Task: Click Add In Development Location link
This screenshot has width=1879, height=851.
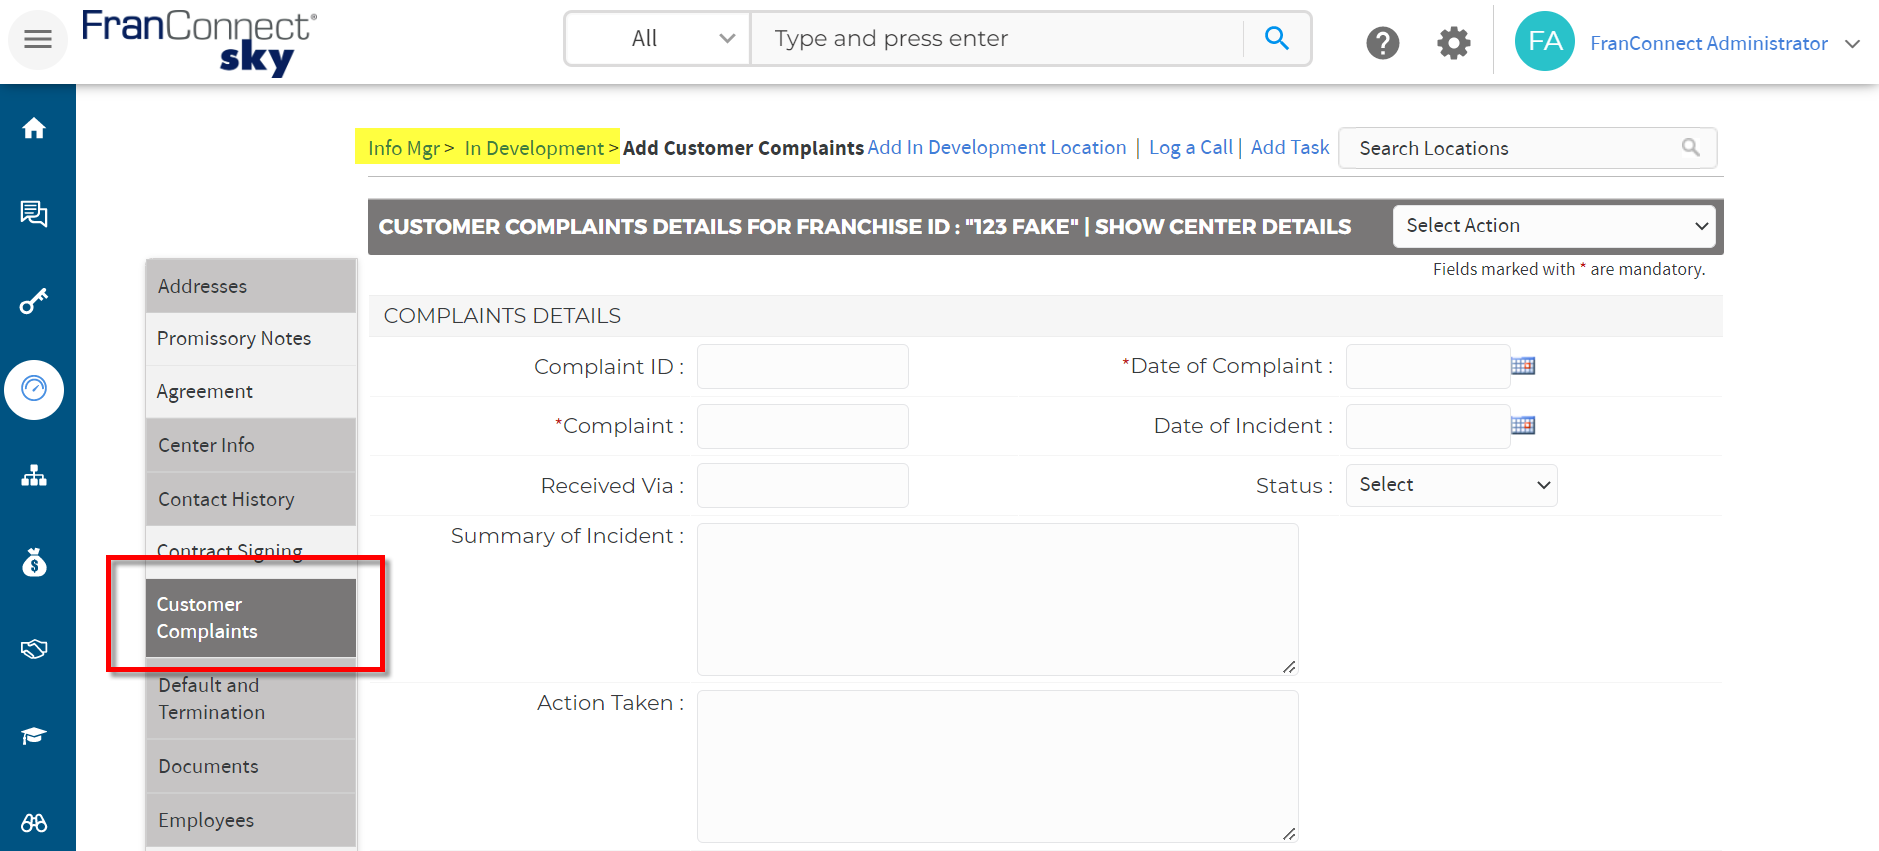Action: pos(997,147)
